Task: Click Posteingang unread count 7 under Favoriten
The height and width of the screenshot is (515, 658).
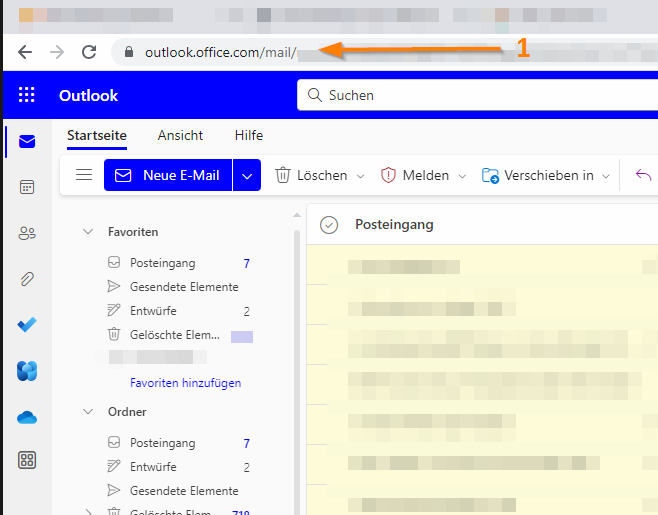Action: coord(246,264)
